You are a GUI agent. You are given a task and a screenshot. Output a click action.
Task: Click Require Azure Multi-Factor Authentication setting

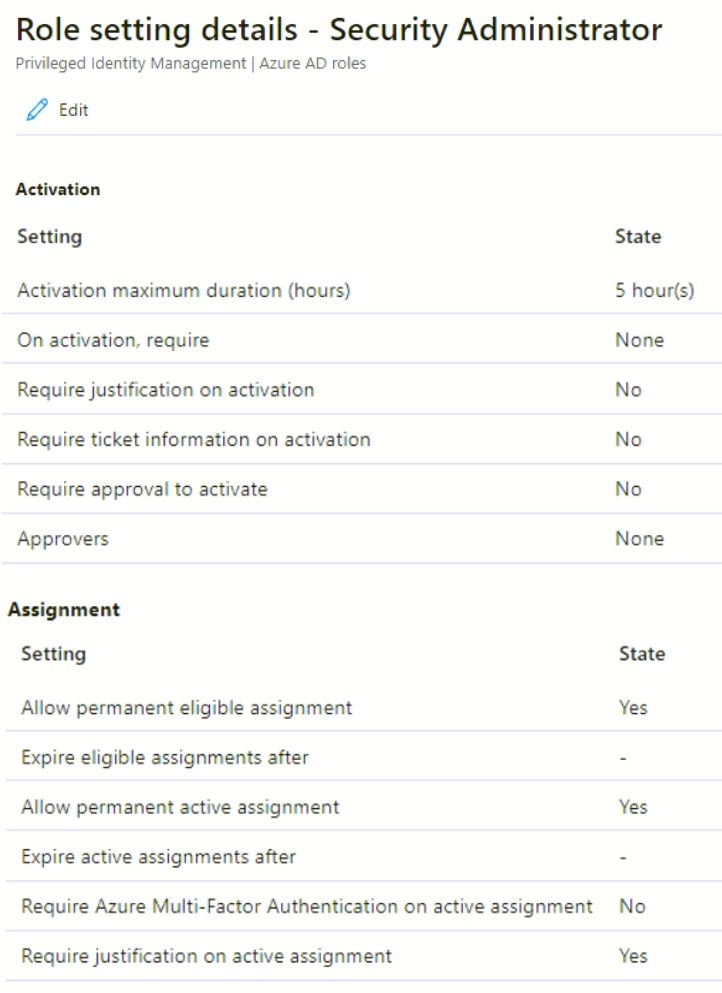306,907
